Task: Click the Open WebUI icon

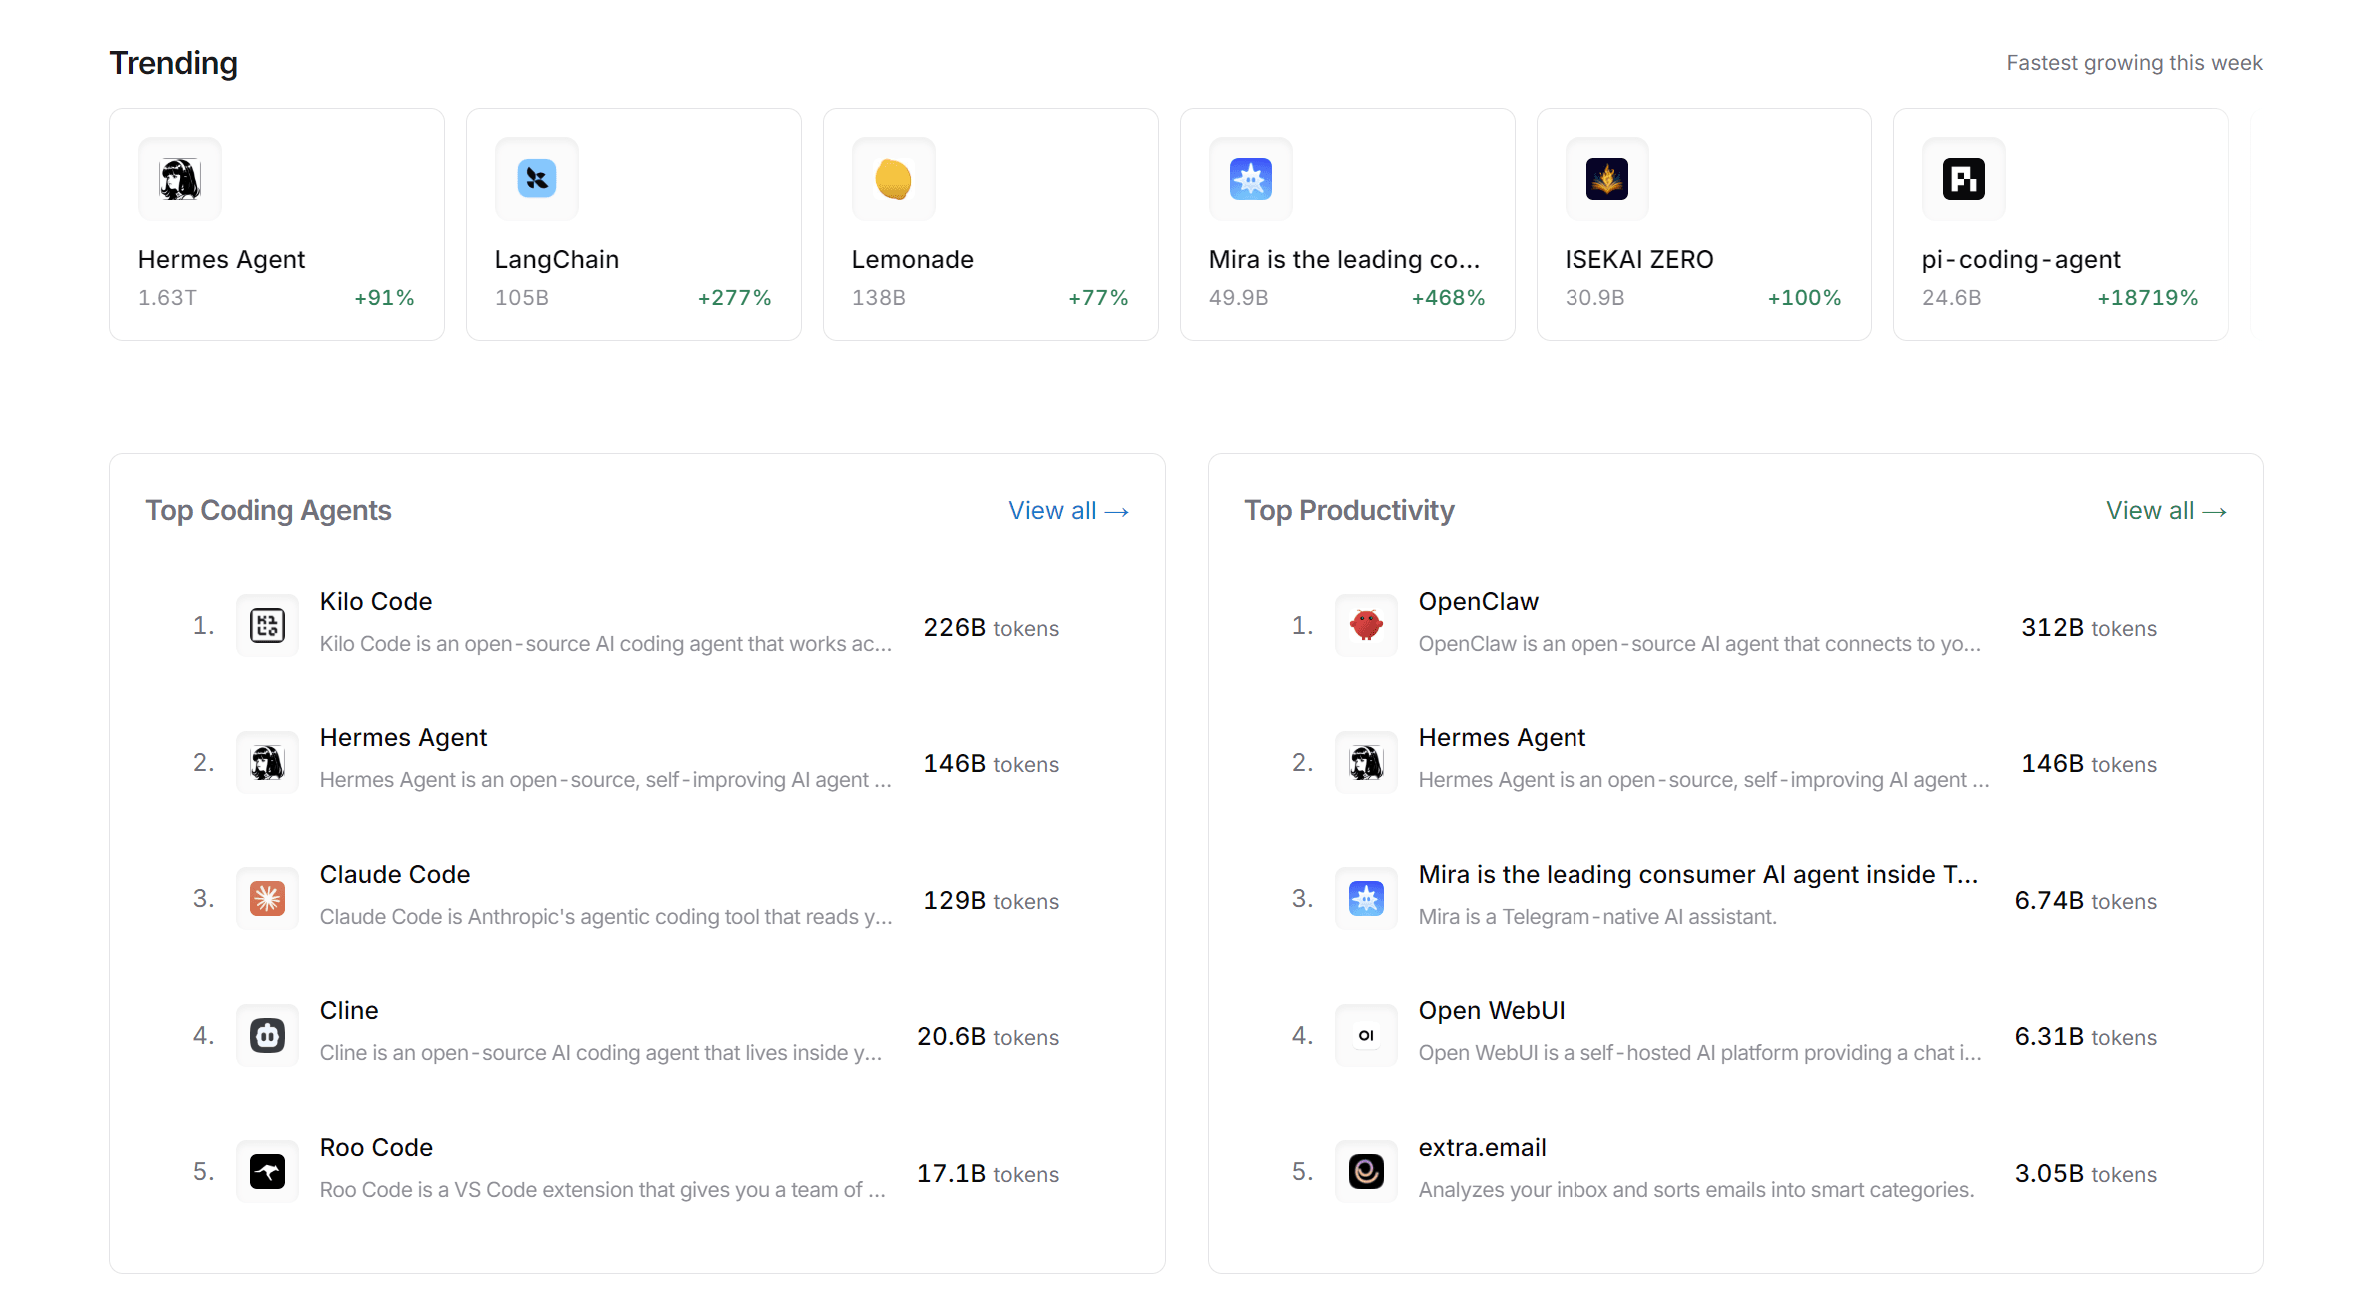Action: pos(1366,1035)
